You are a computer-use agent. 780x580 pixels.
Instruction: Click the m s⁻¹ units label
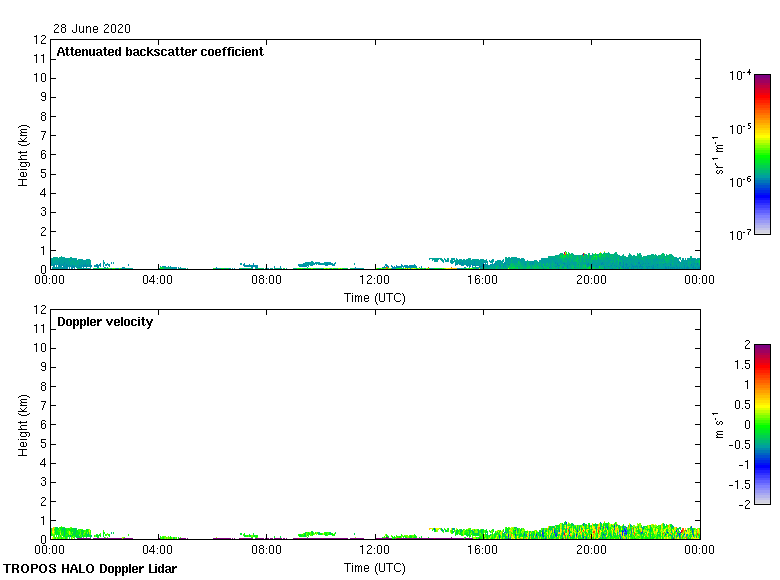[719, 425]
